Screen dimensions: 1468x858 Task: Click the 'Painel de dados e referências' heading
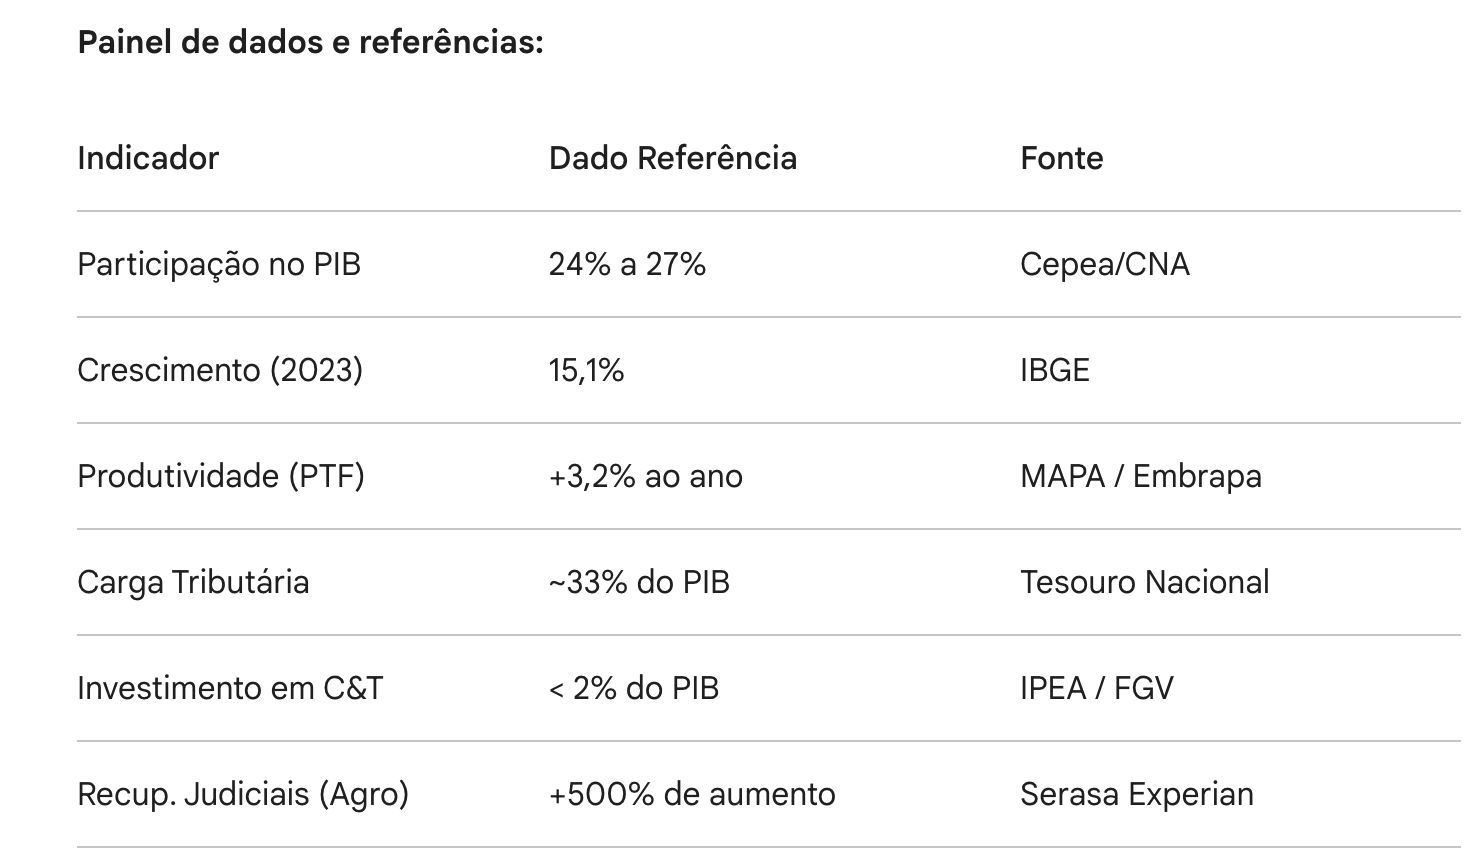point(310,43)
